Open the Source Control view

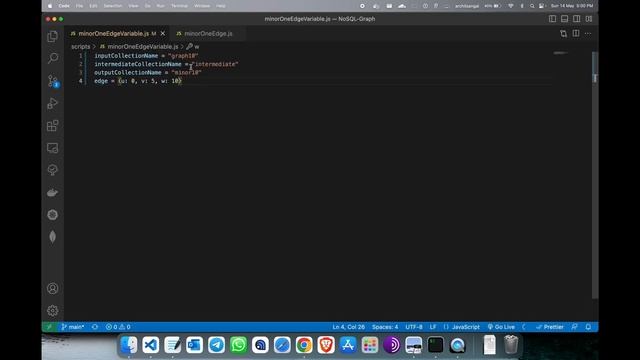tap(53, 81)
